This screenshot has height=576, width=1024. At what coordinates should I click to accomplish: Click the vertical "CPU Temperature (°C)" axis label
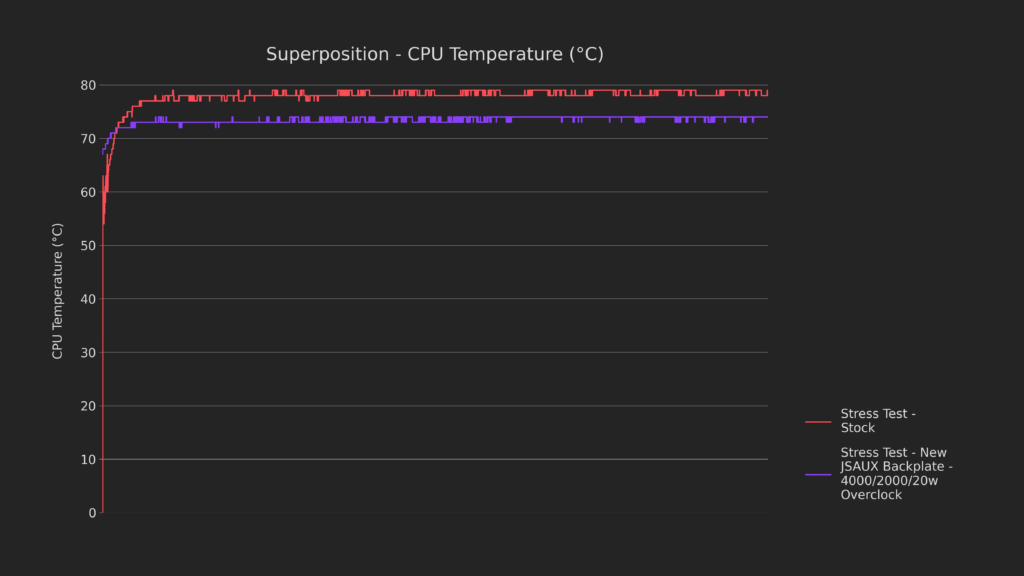pos(58,291)
